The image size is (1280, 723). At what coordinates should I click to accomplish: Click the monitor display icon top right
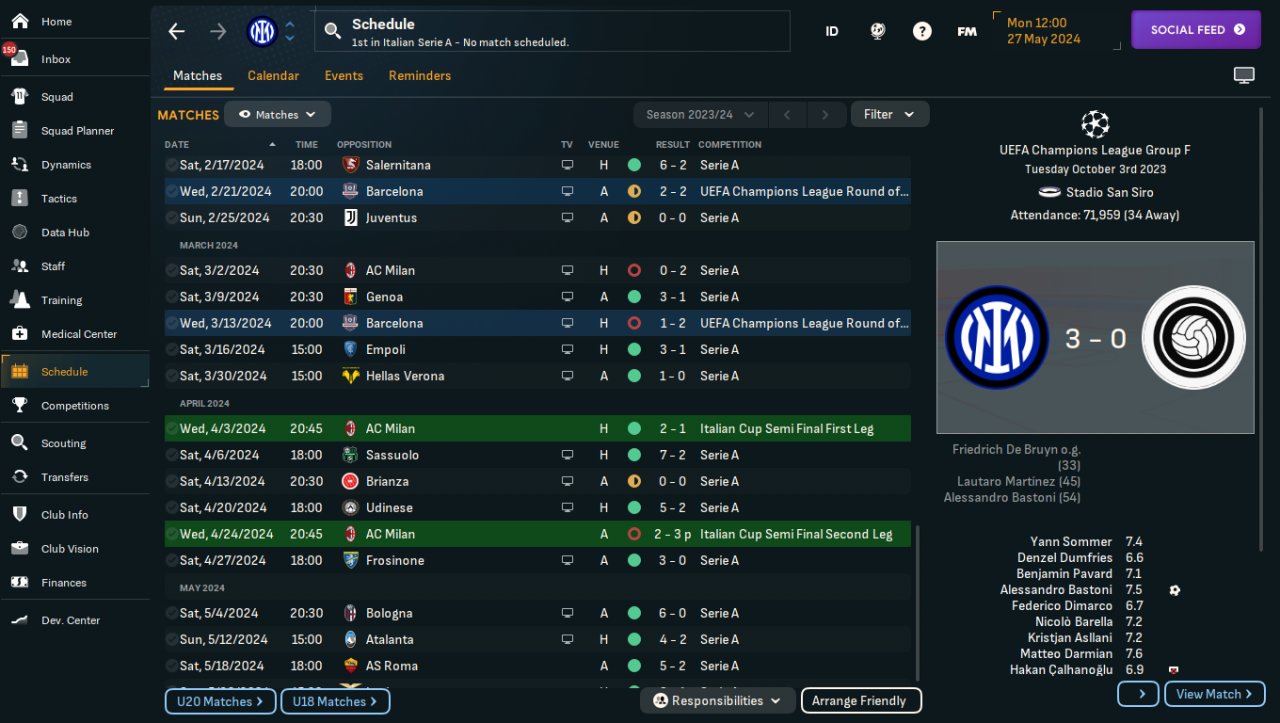click(x=1244, y=76)
